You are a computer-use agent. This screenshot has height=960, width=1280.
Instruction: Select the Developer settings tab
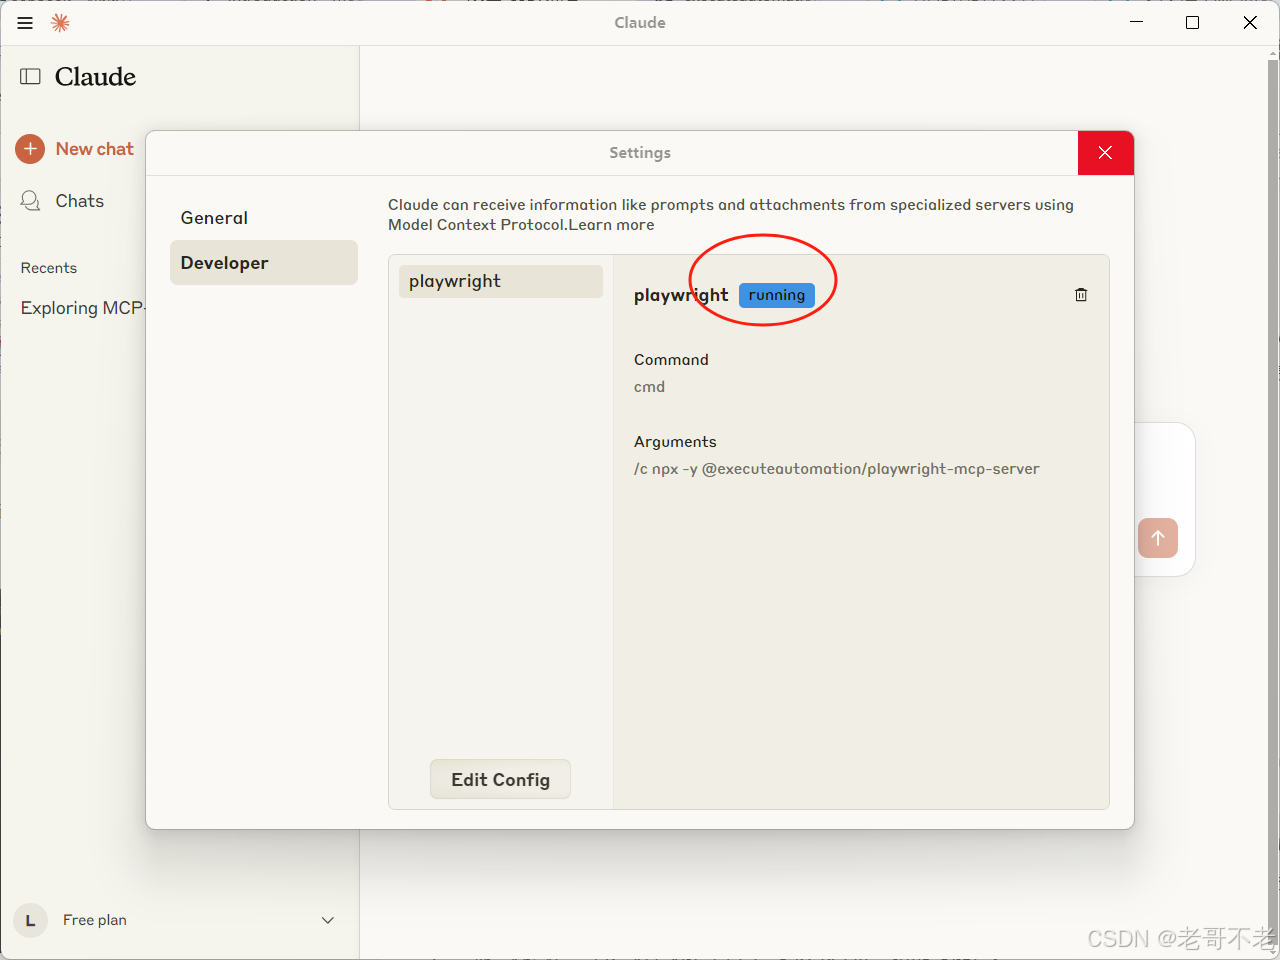[x=264, y=263]
